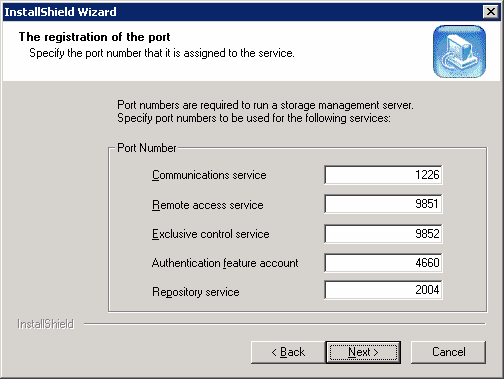Focus the Communications service port field

coord(383,175)
